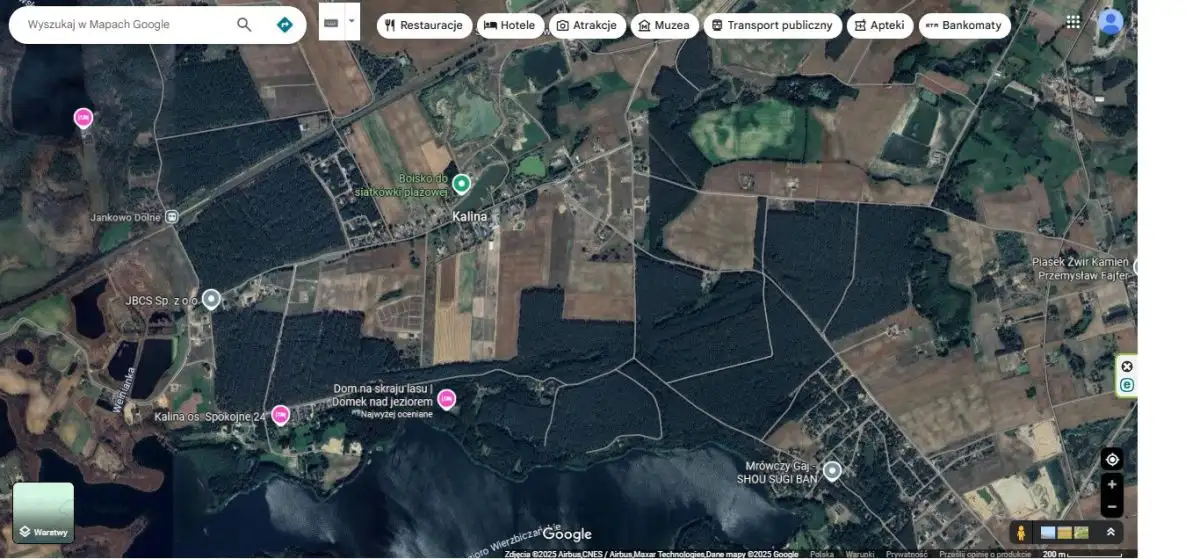The image size is (1200, 559).
Task: Open directions with the blue arrow icon
Action: (285, 25)
